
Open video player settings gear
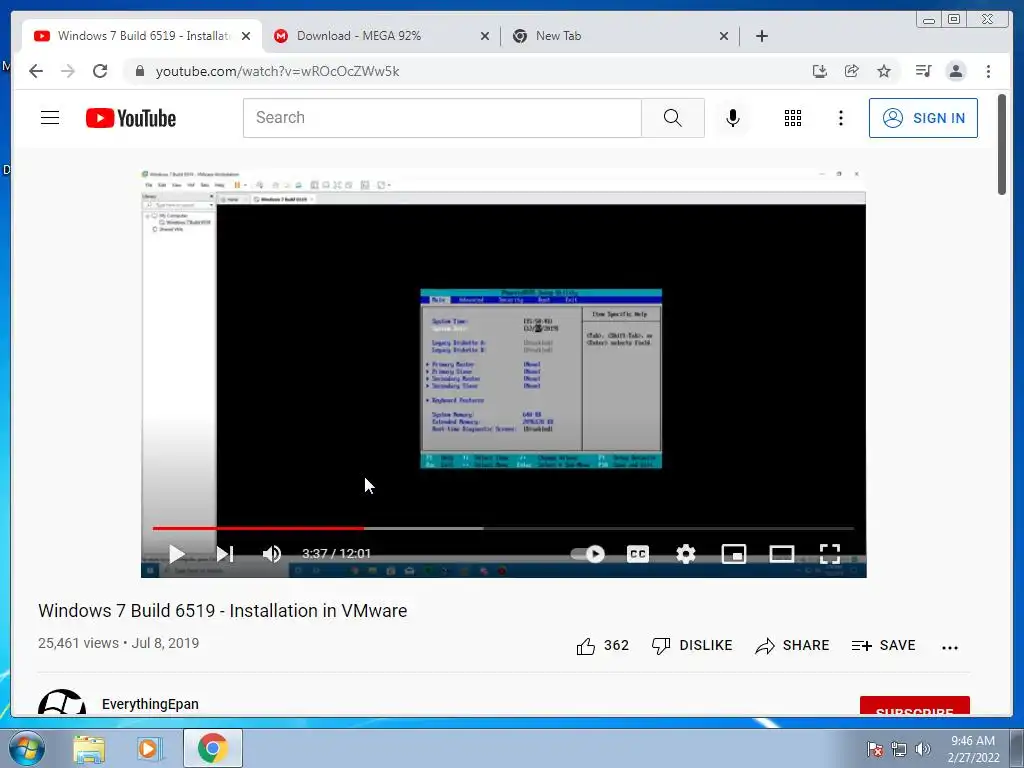[686, 554]
